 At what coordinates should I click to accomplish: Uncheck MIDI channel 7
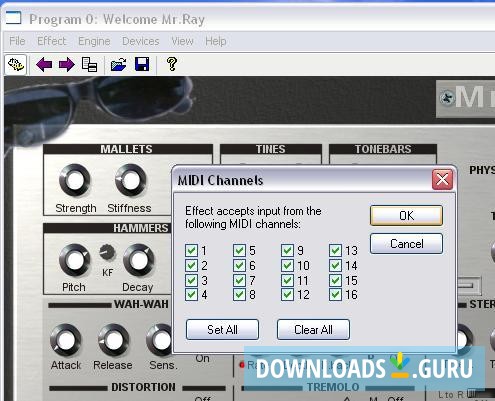[239, 280]
